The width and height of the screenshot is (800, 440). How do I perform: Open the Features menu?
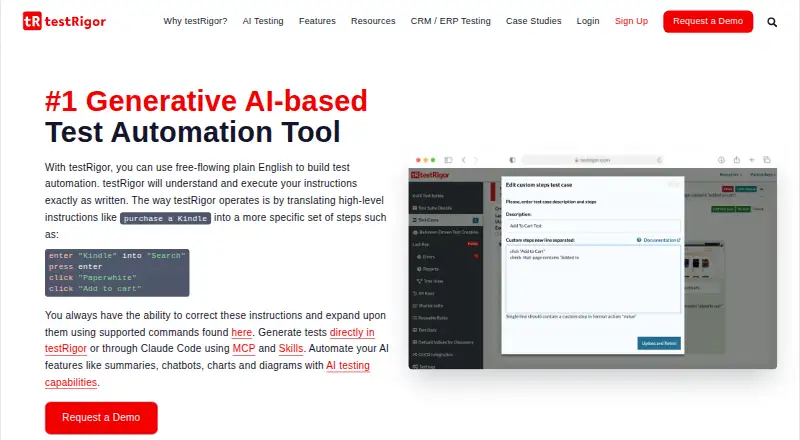point(317,21)
